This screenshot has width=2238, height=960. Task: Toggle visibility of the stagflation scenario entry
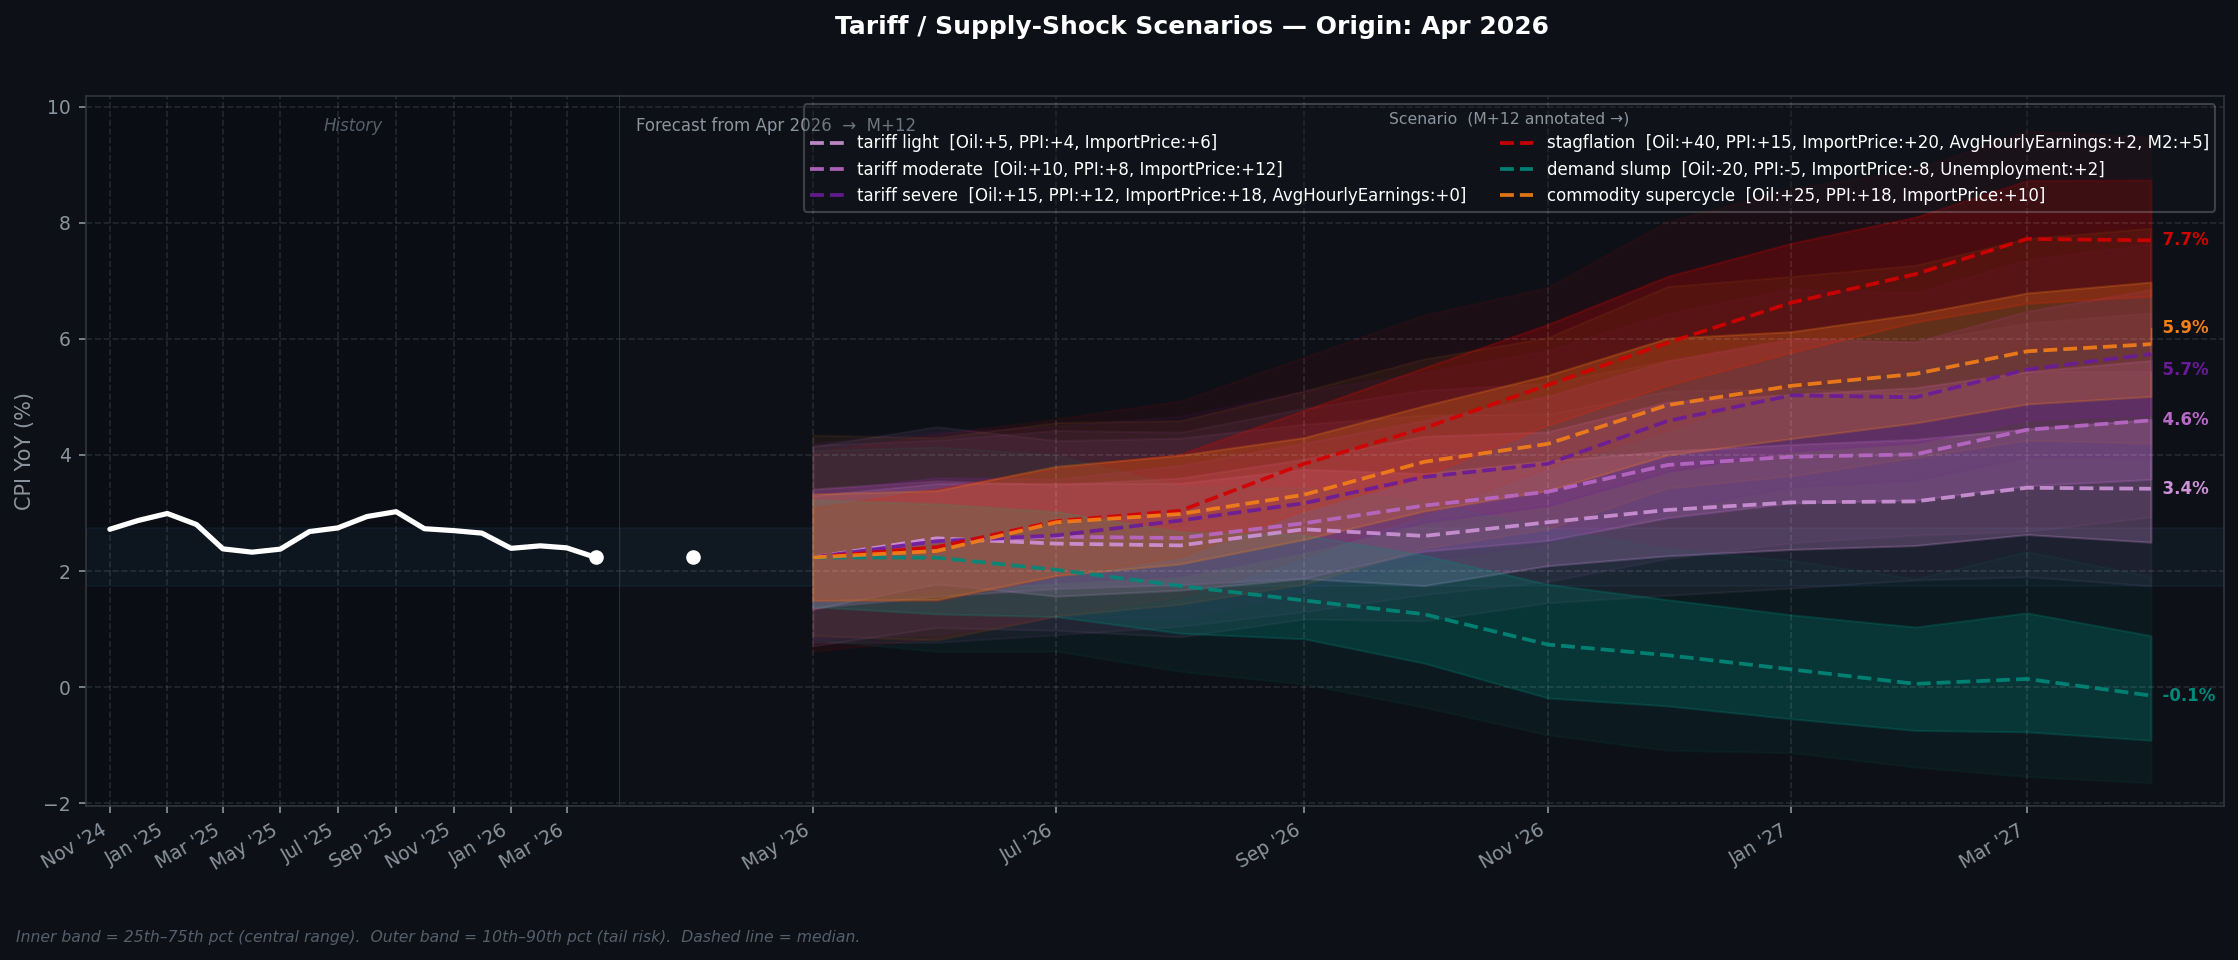click(x=1590, y=142)
